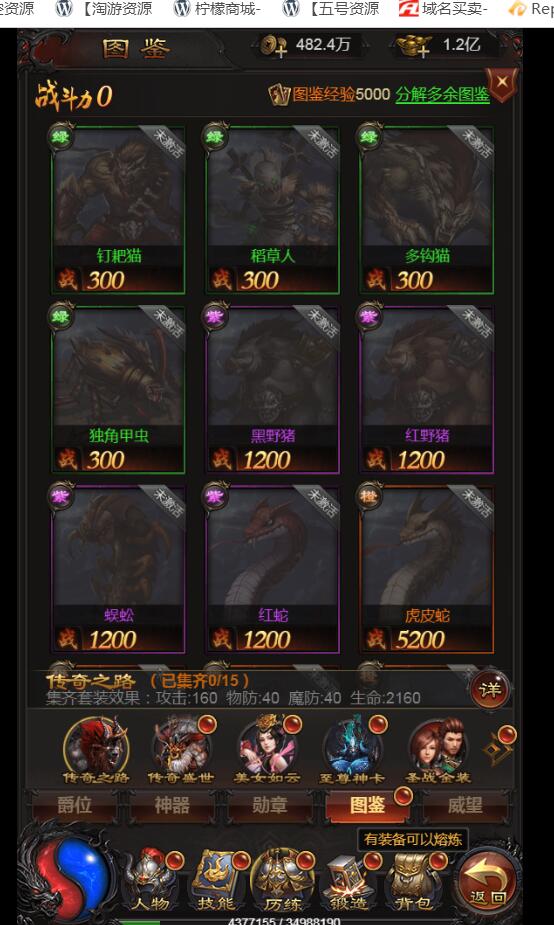Select the 传奇之路 collection icon

coord(96,750)
